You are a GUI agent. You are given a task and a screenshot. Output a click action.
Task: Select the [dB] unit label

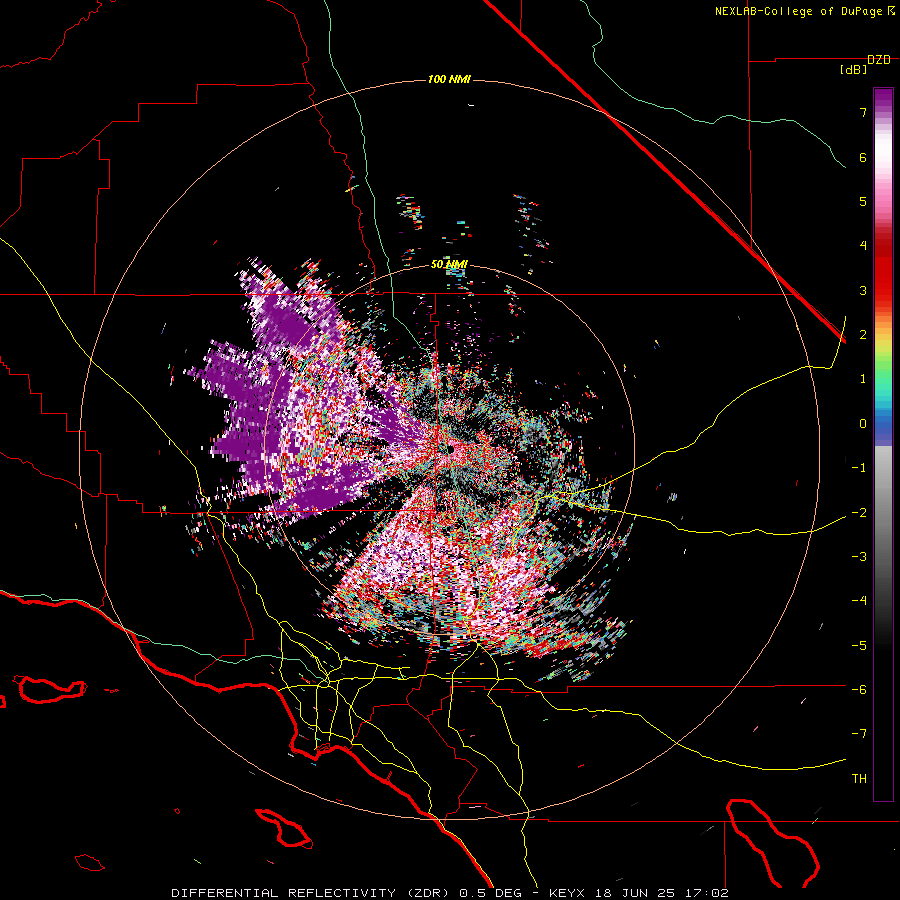click(854, 70)
